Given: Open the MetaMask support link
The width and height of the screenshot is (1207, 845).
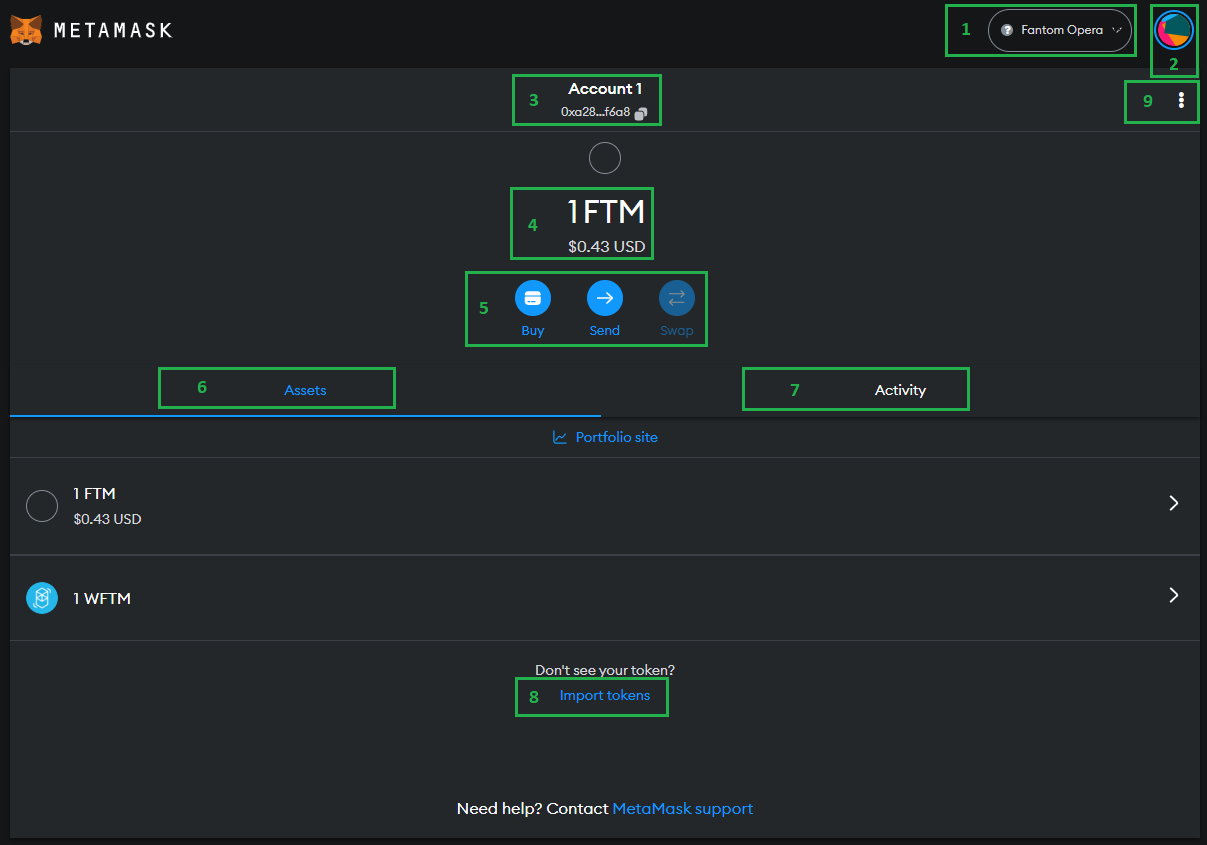Looking at the screenshot, I should point(682,808).
